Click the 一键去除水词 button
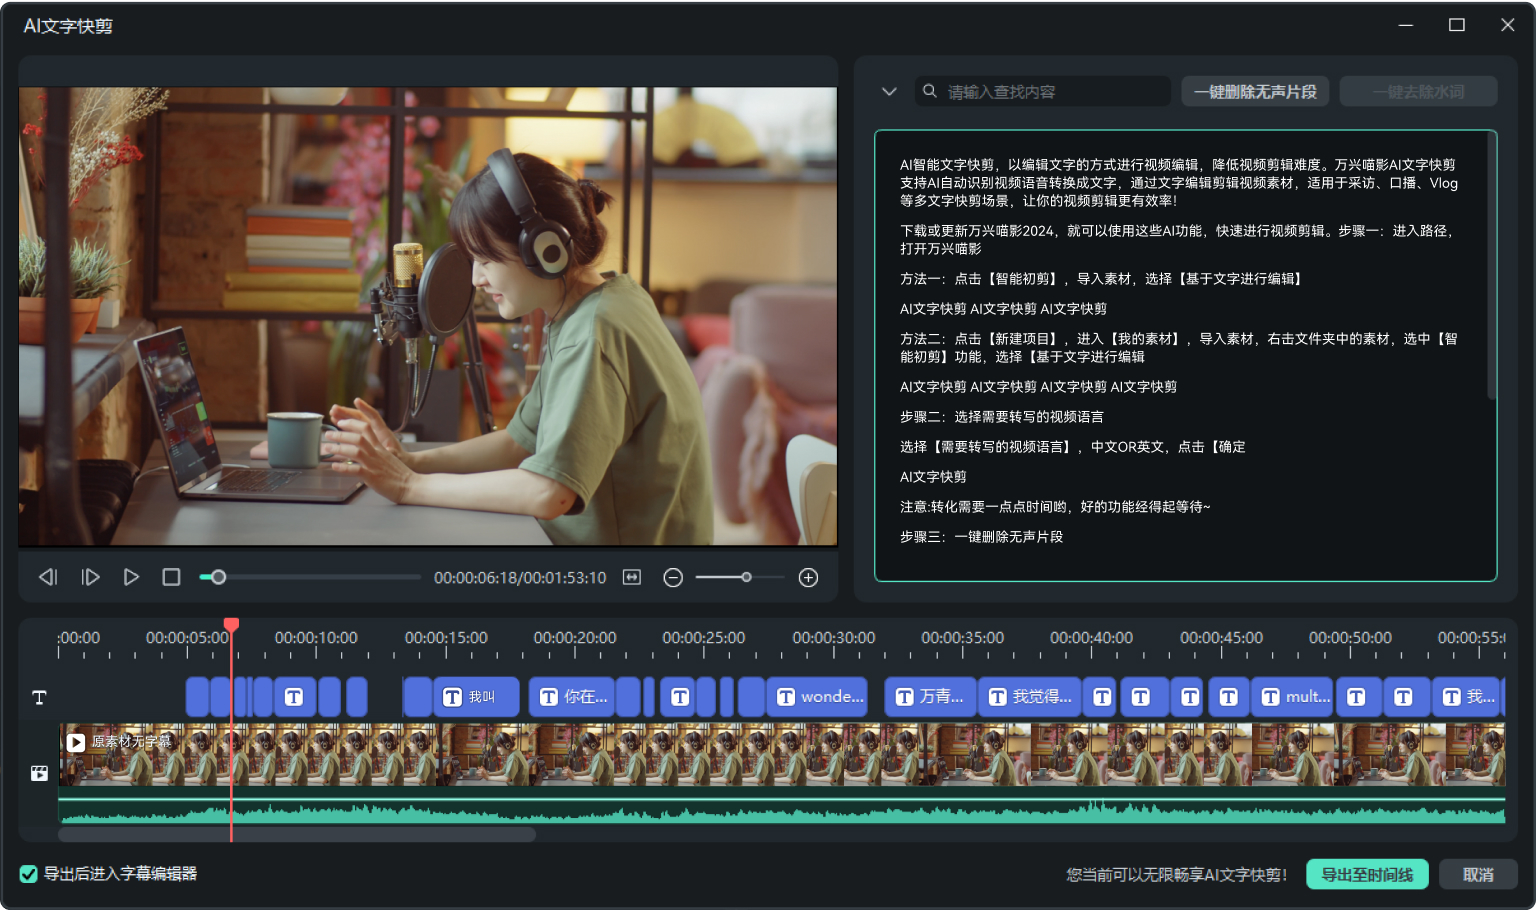Viewport: 1536px width, 910px height. (1418, 91)
